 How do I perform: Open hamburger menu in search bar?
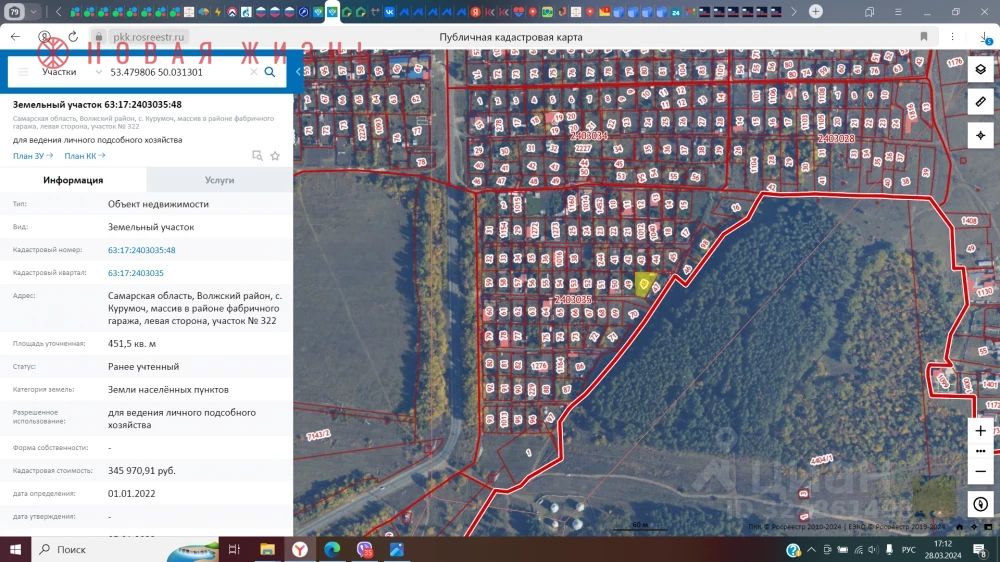tap(24, 72)
